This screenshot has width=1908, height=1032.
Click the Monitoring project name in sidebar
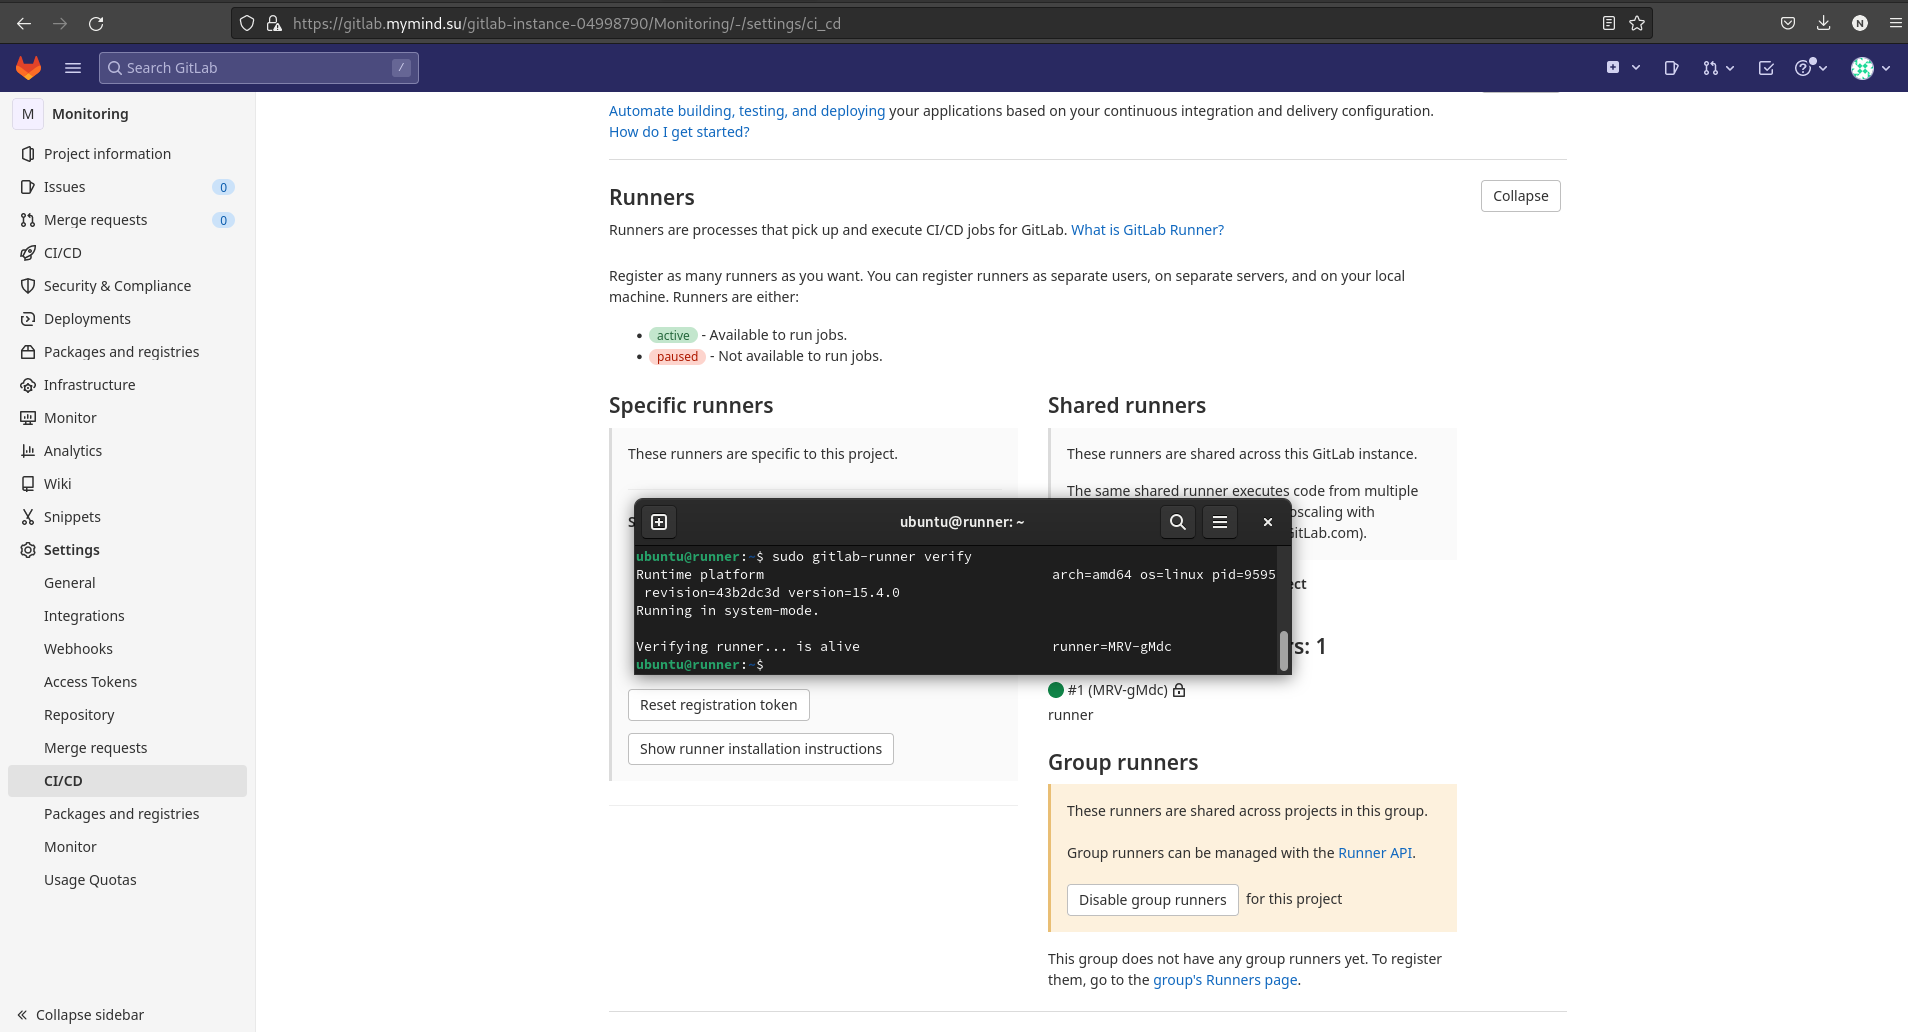coord(90,114)
